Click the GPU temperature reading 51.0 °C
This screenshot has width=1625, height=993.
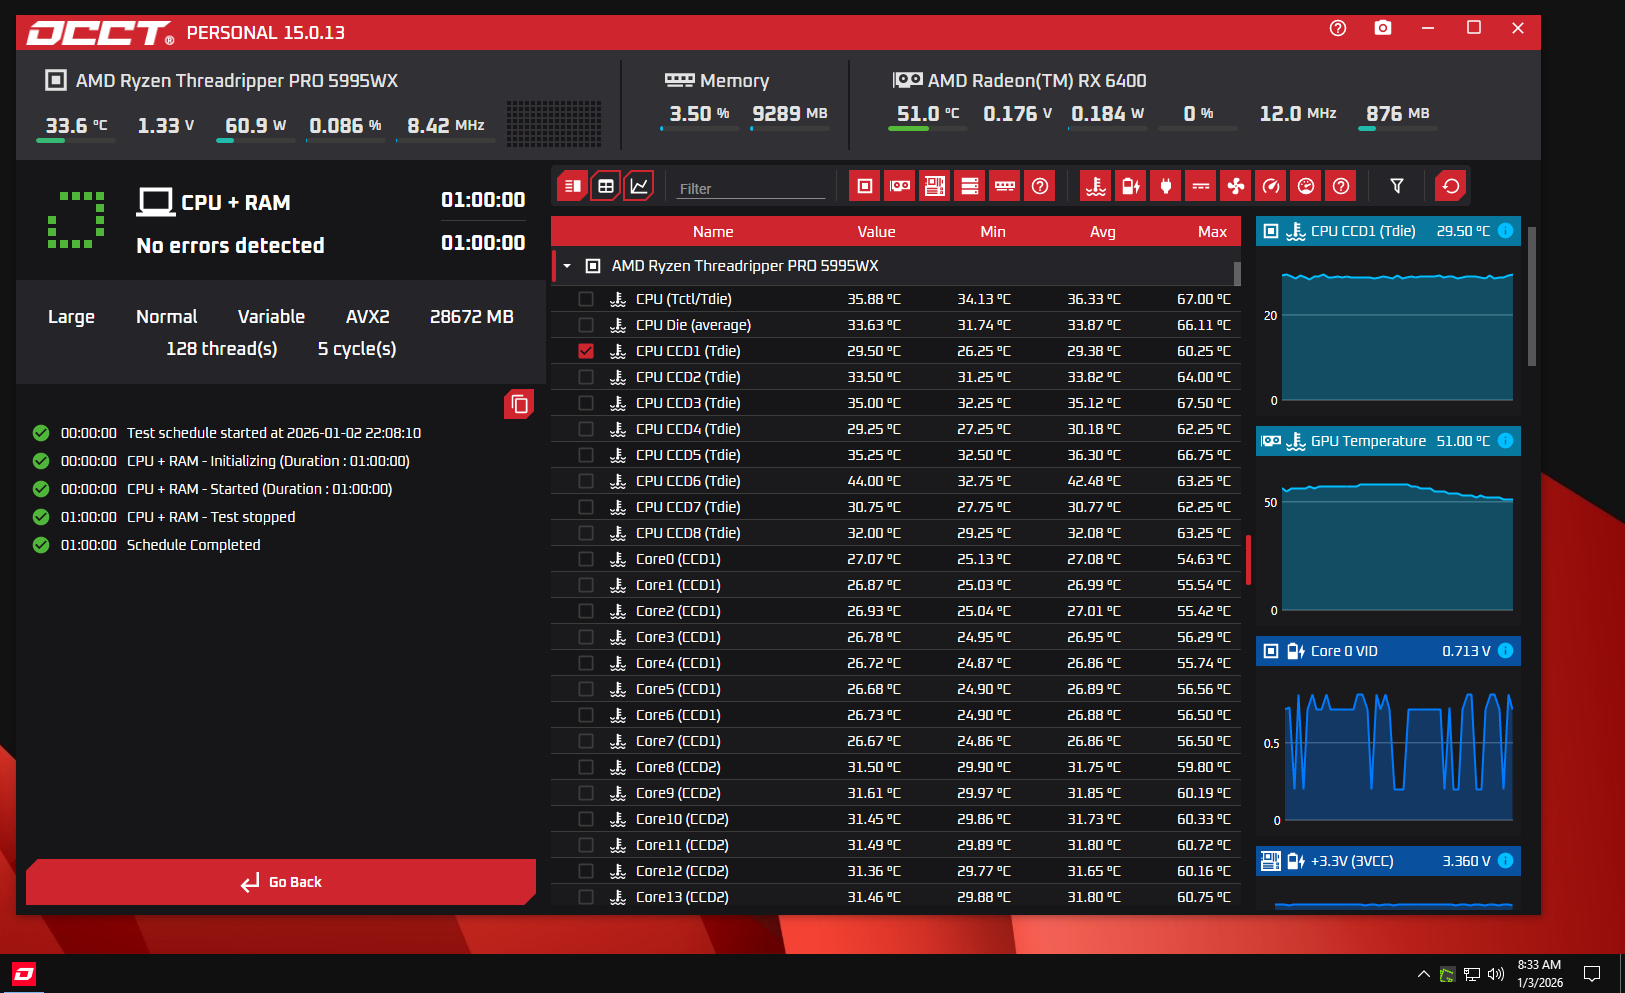(x=928, y=114)
